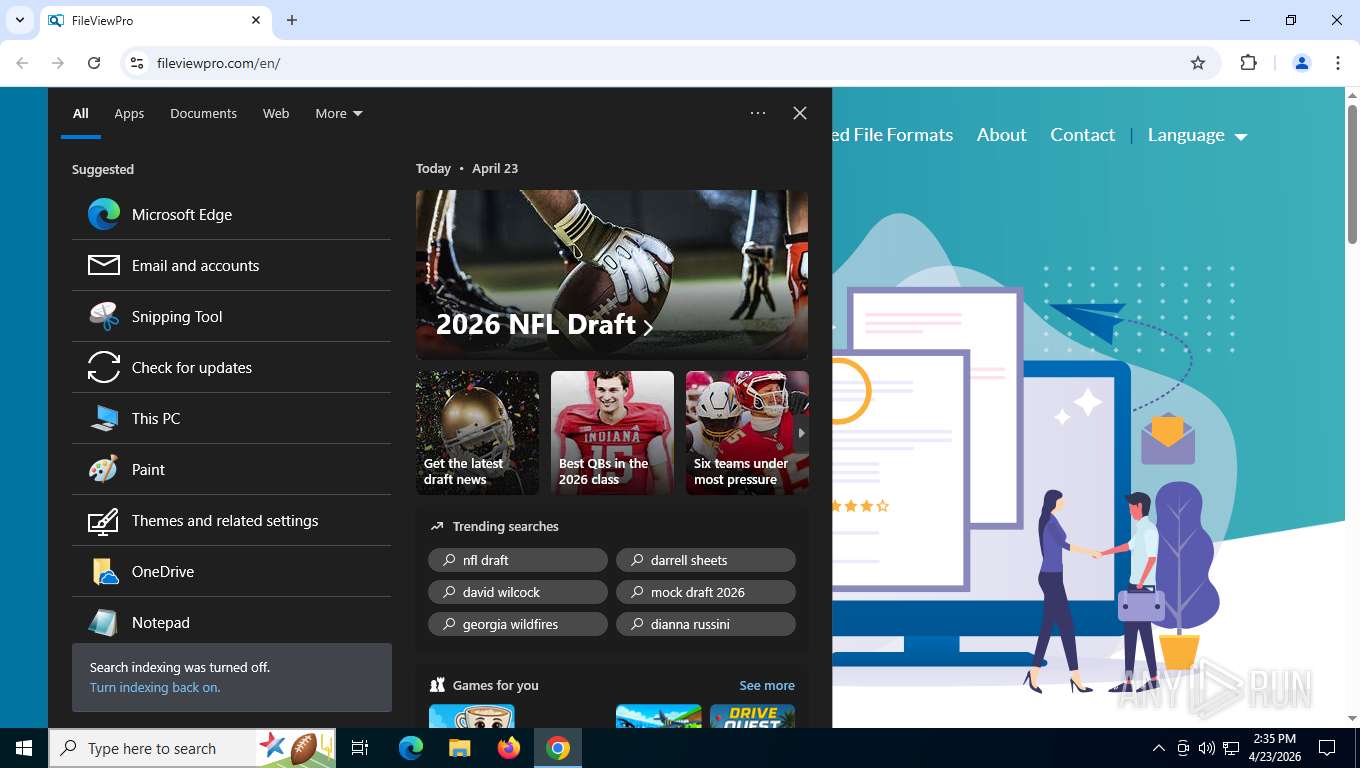Viewport: 1360px width, 768px height.
Task: Close the Windows search panel
Action: [800, 113]
